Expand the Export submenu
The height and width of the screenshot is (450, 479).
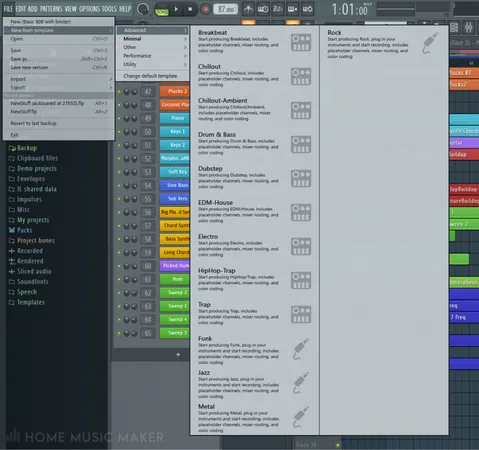[59, 88]
